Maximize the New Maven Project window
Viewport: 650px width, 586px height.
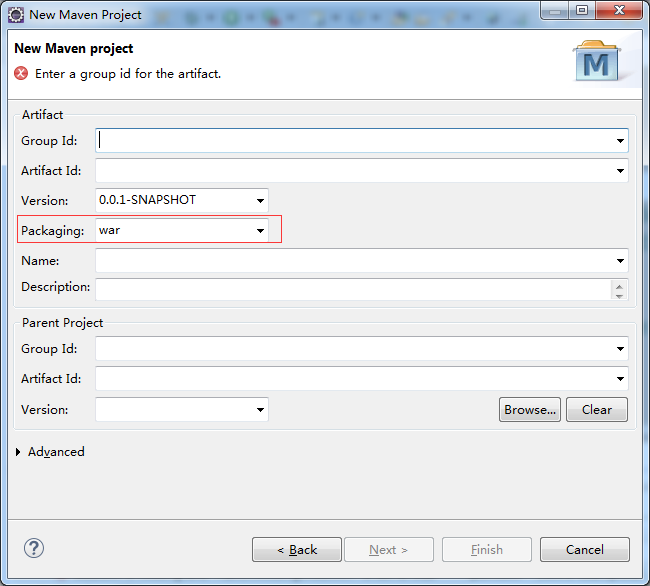582,10
